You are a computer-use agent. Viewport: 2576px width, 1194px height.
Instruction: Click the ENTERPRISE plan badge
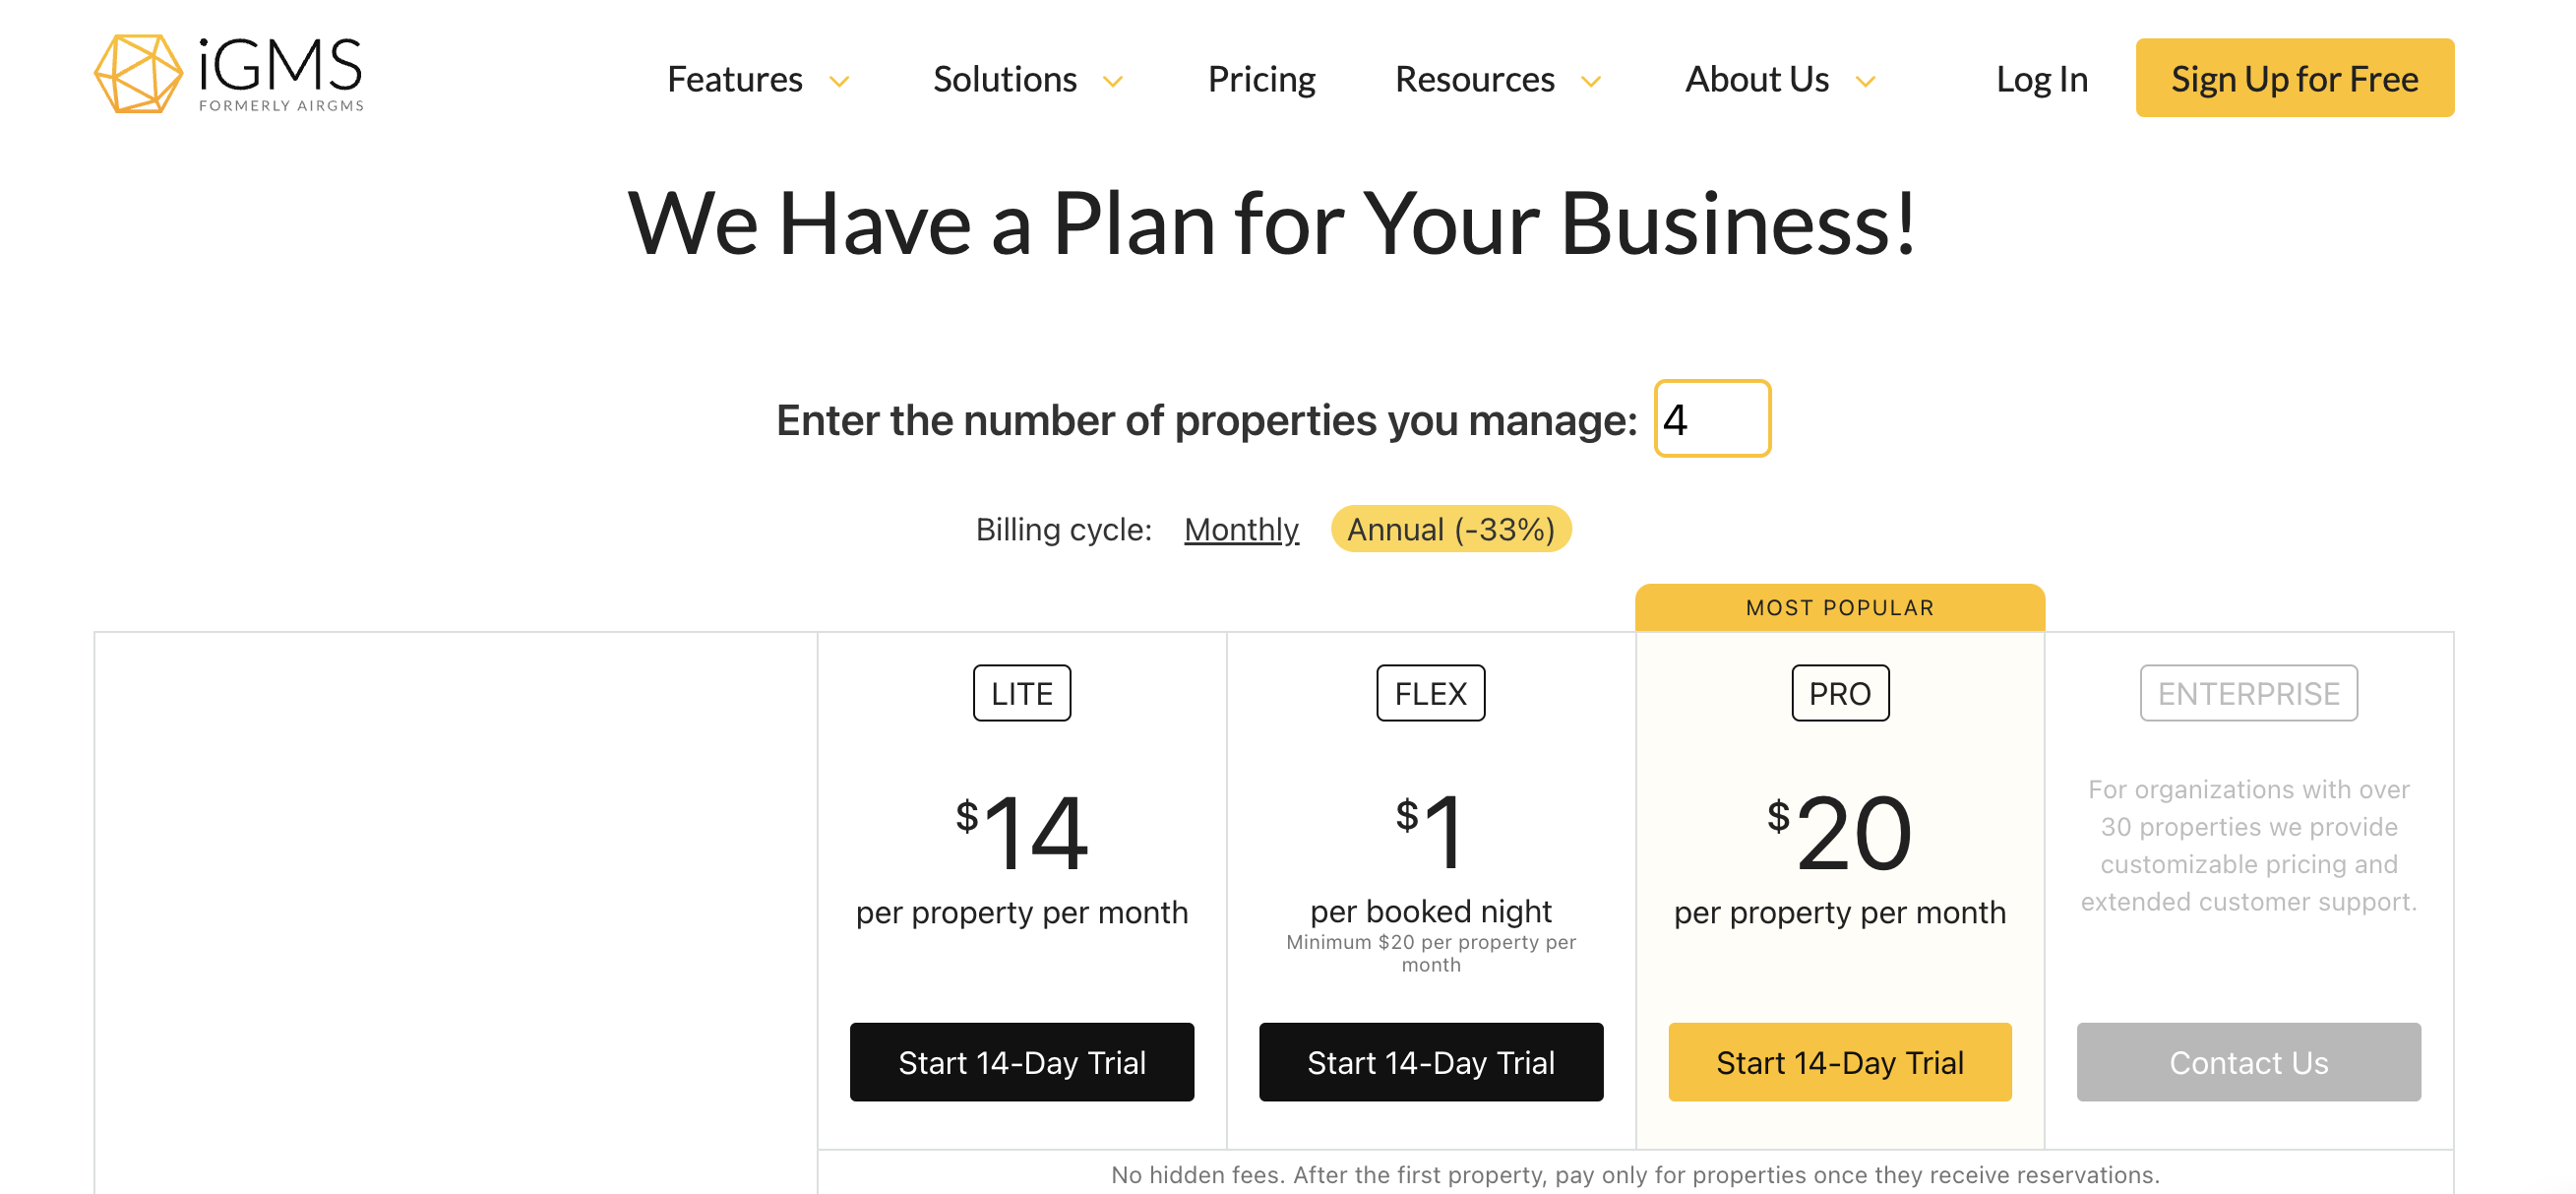click(2248, 692)
